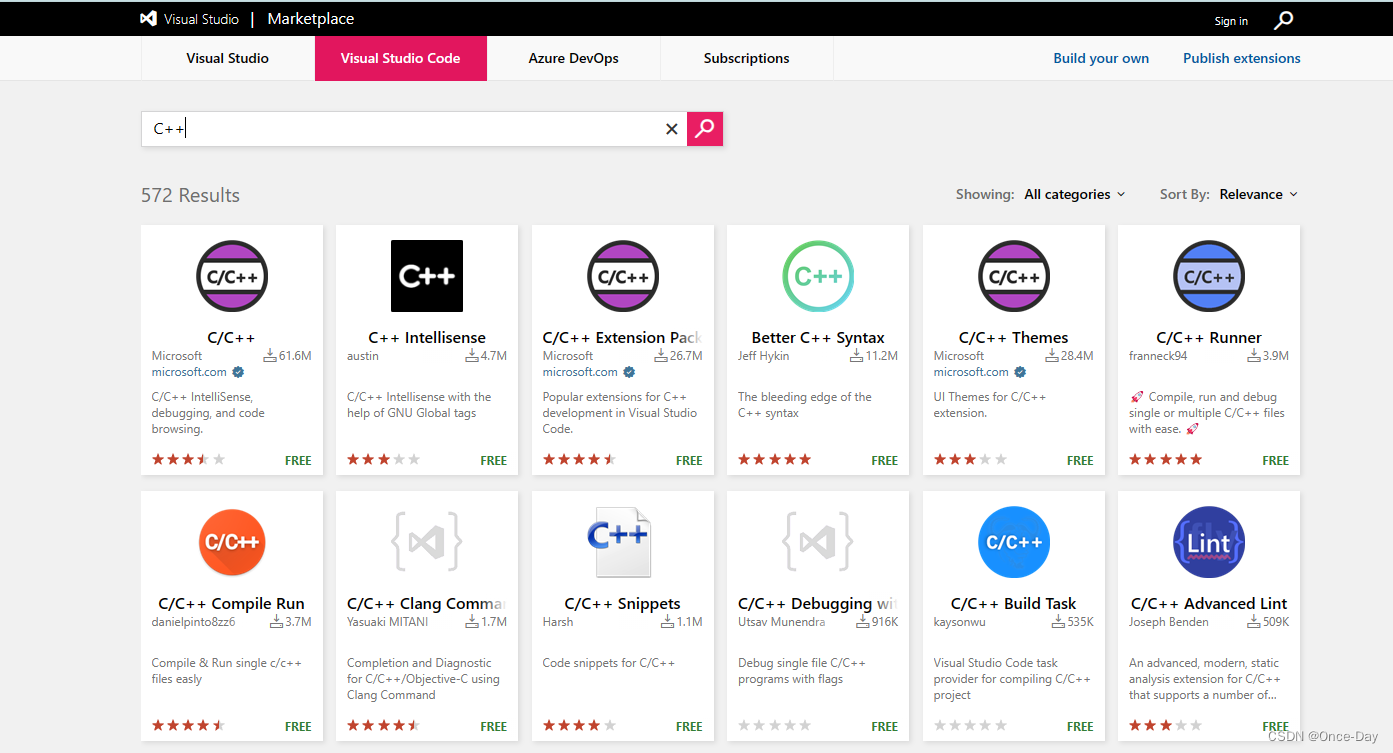Open the Sort By Relevance dropdown
Image resolution: width=1393 pixels, height=753 pixels.
(1258, 194)
